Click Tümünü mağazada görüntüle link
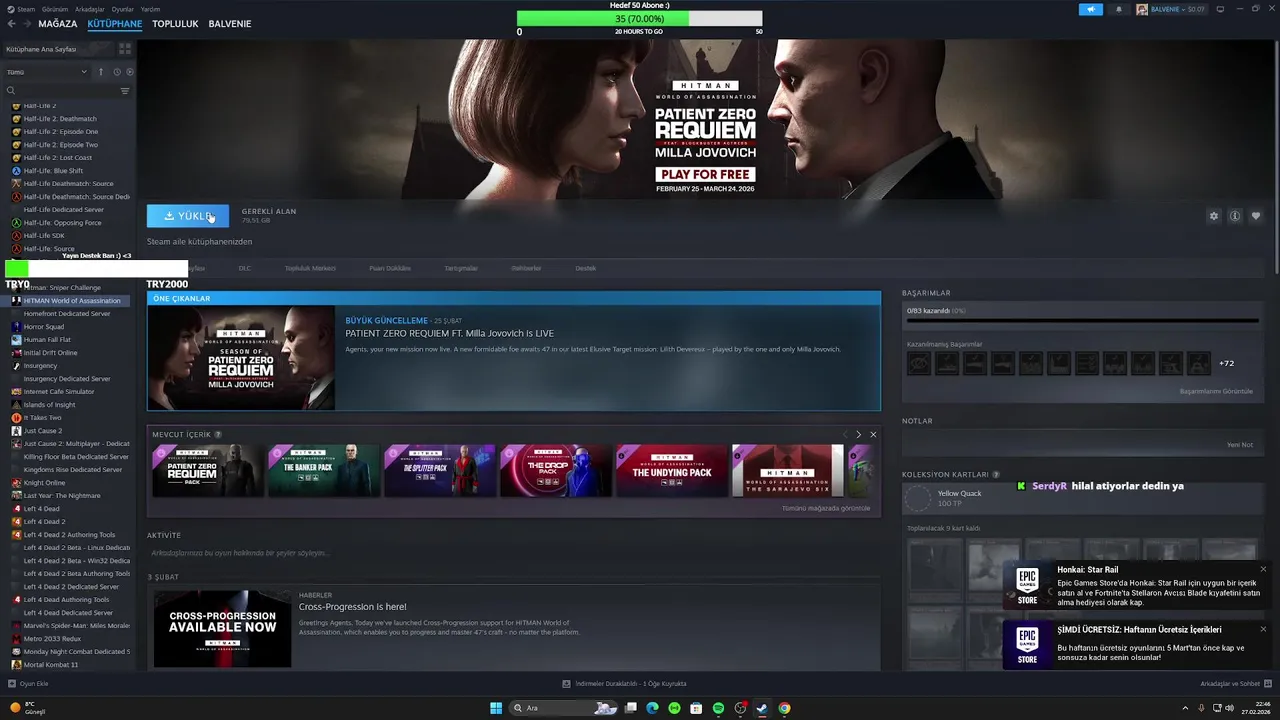 [826, 508]
